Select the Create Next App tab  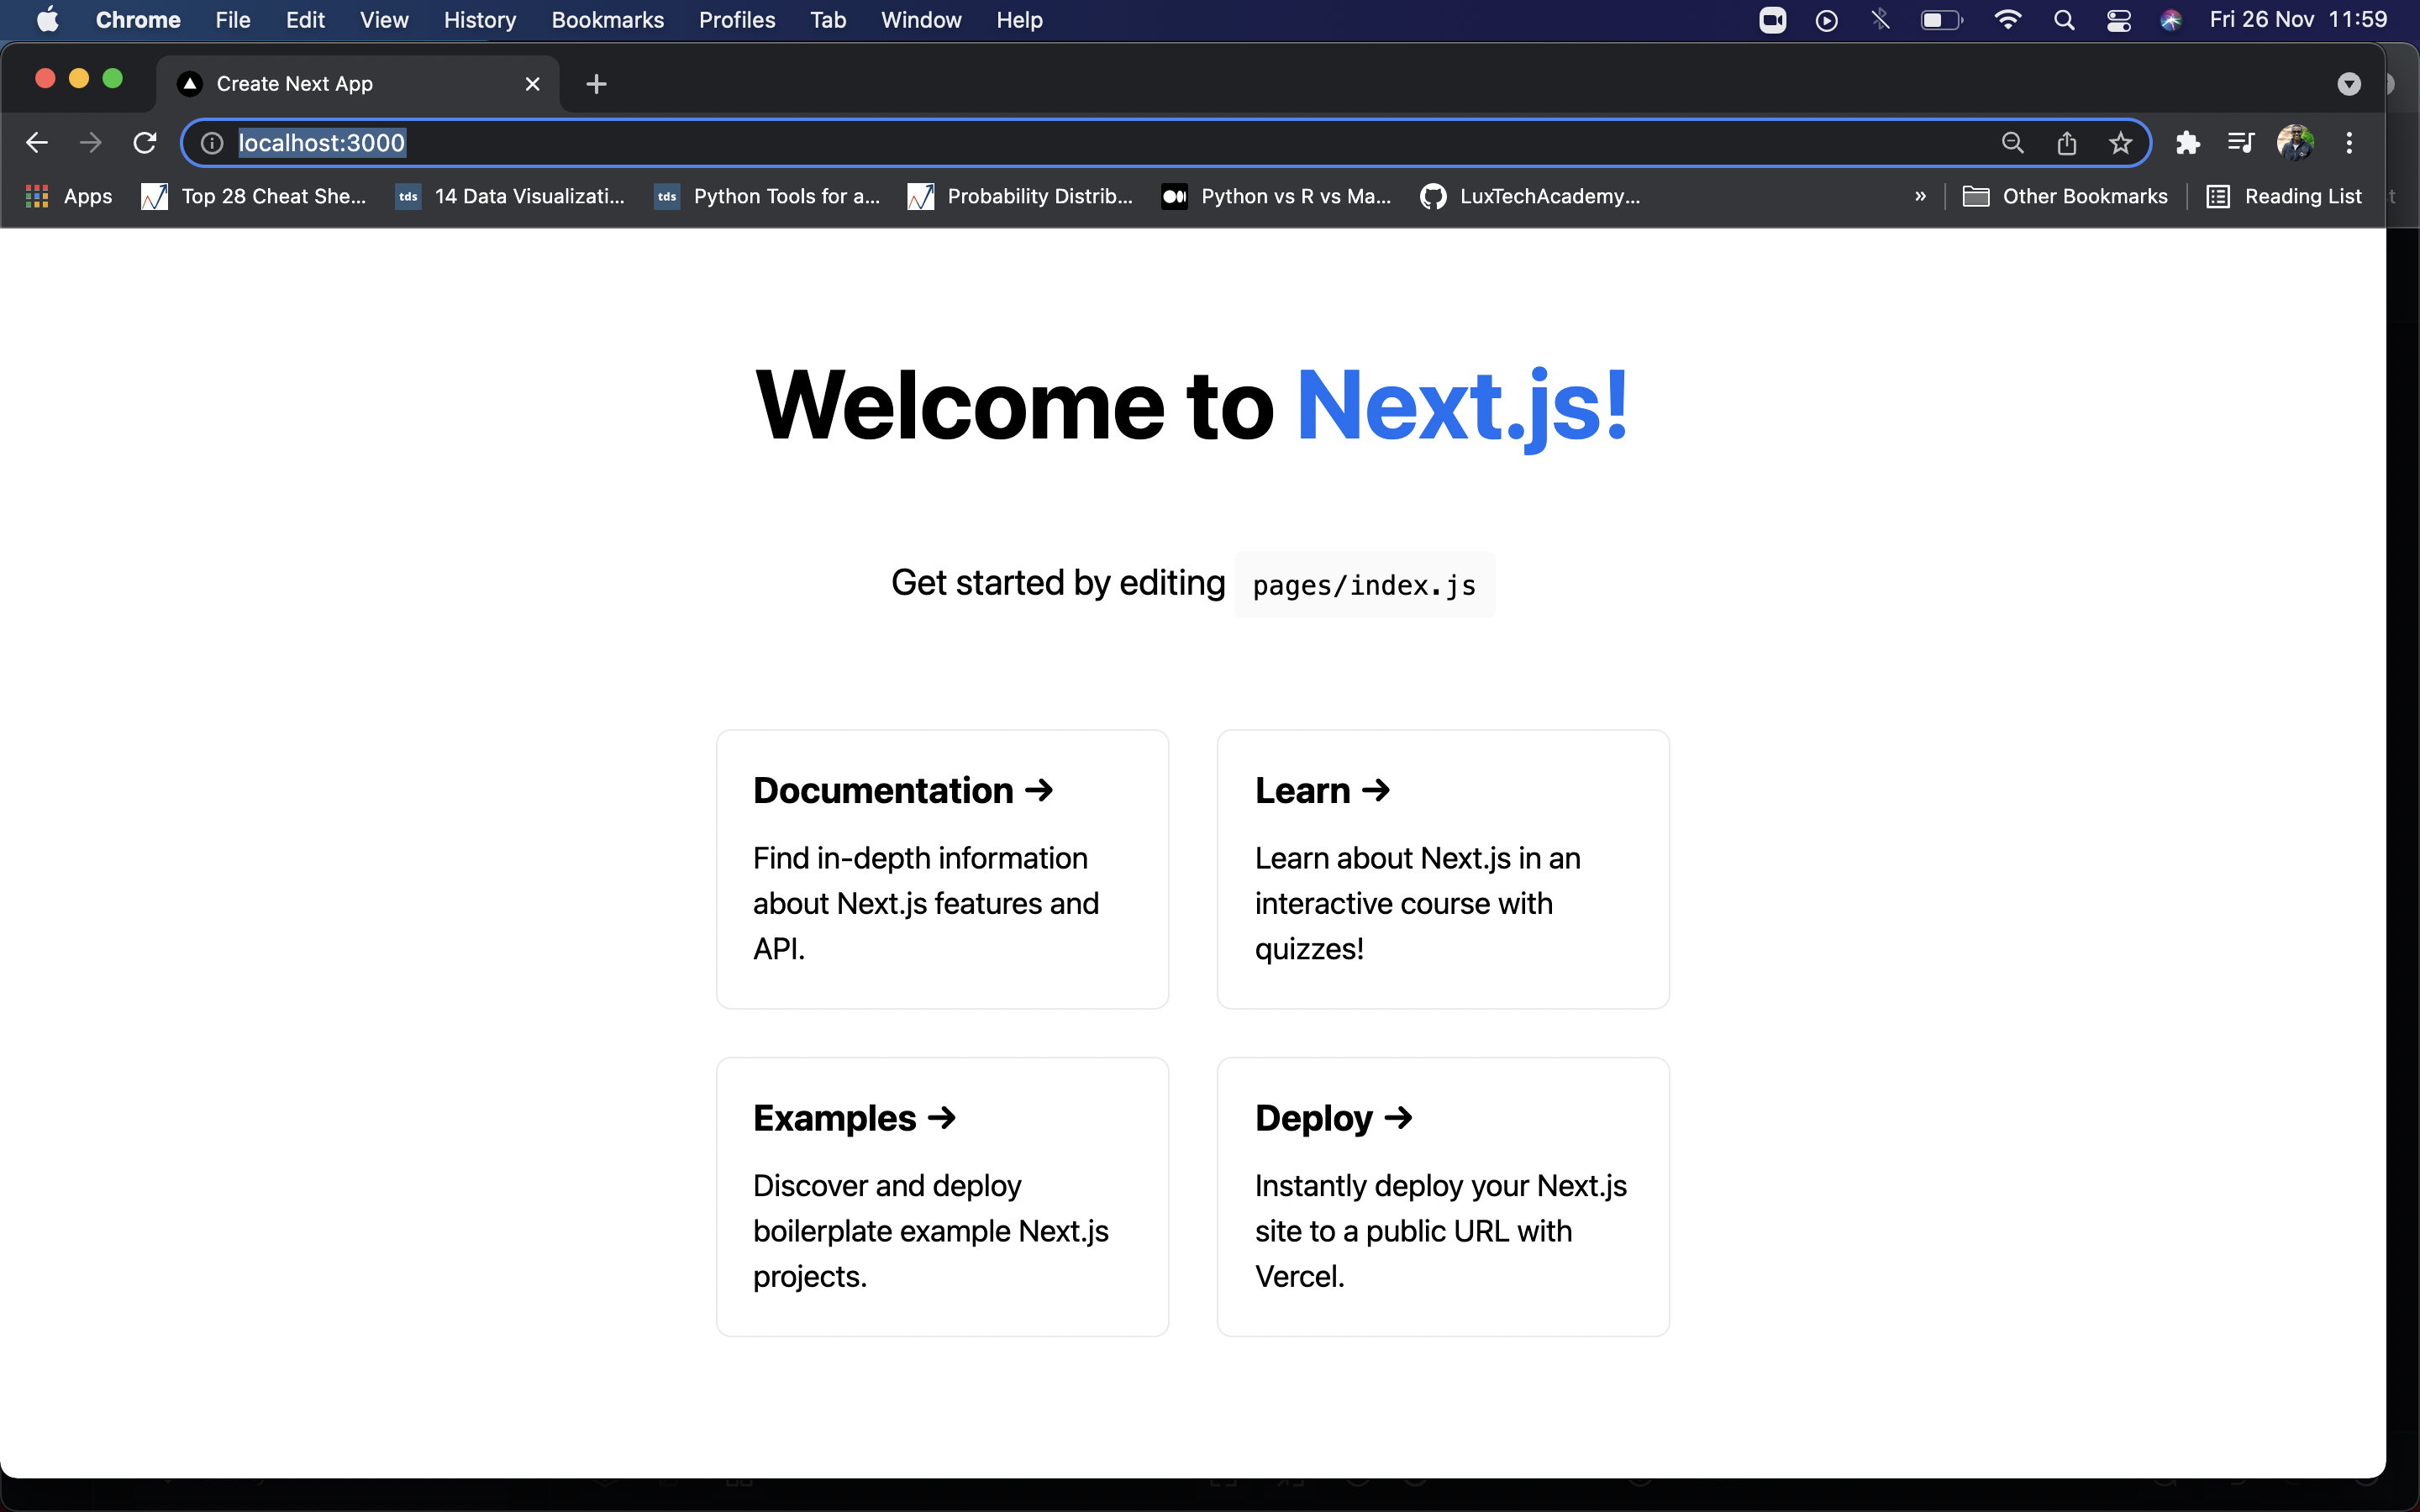[357, 84]
